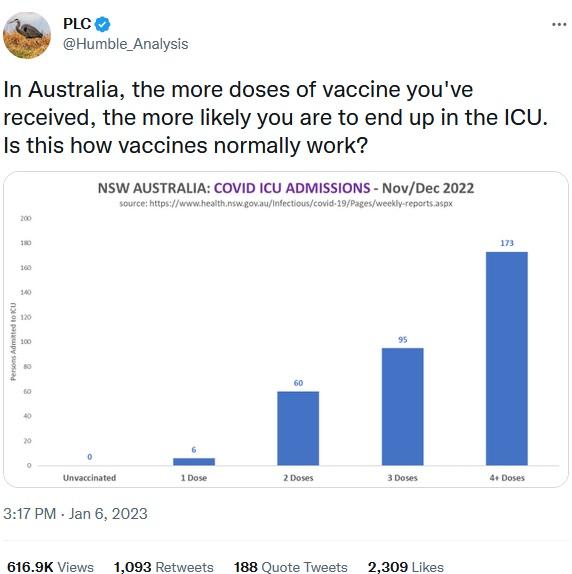Click the blue verified badge next to PLC
The image size is (572, 574).
point(102,25)
